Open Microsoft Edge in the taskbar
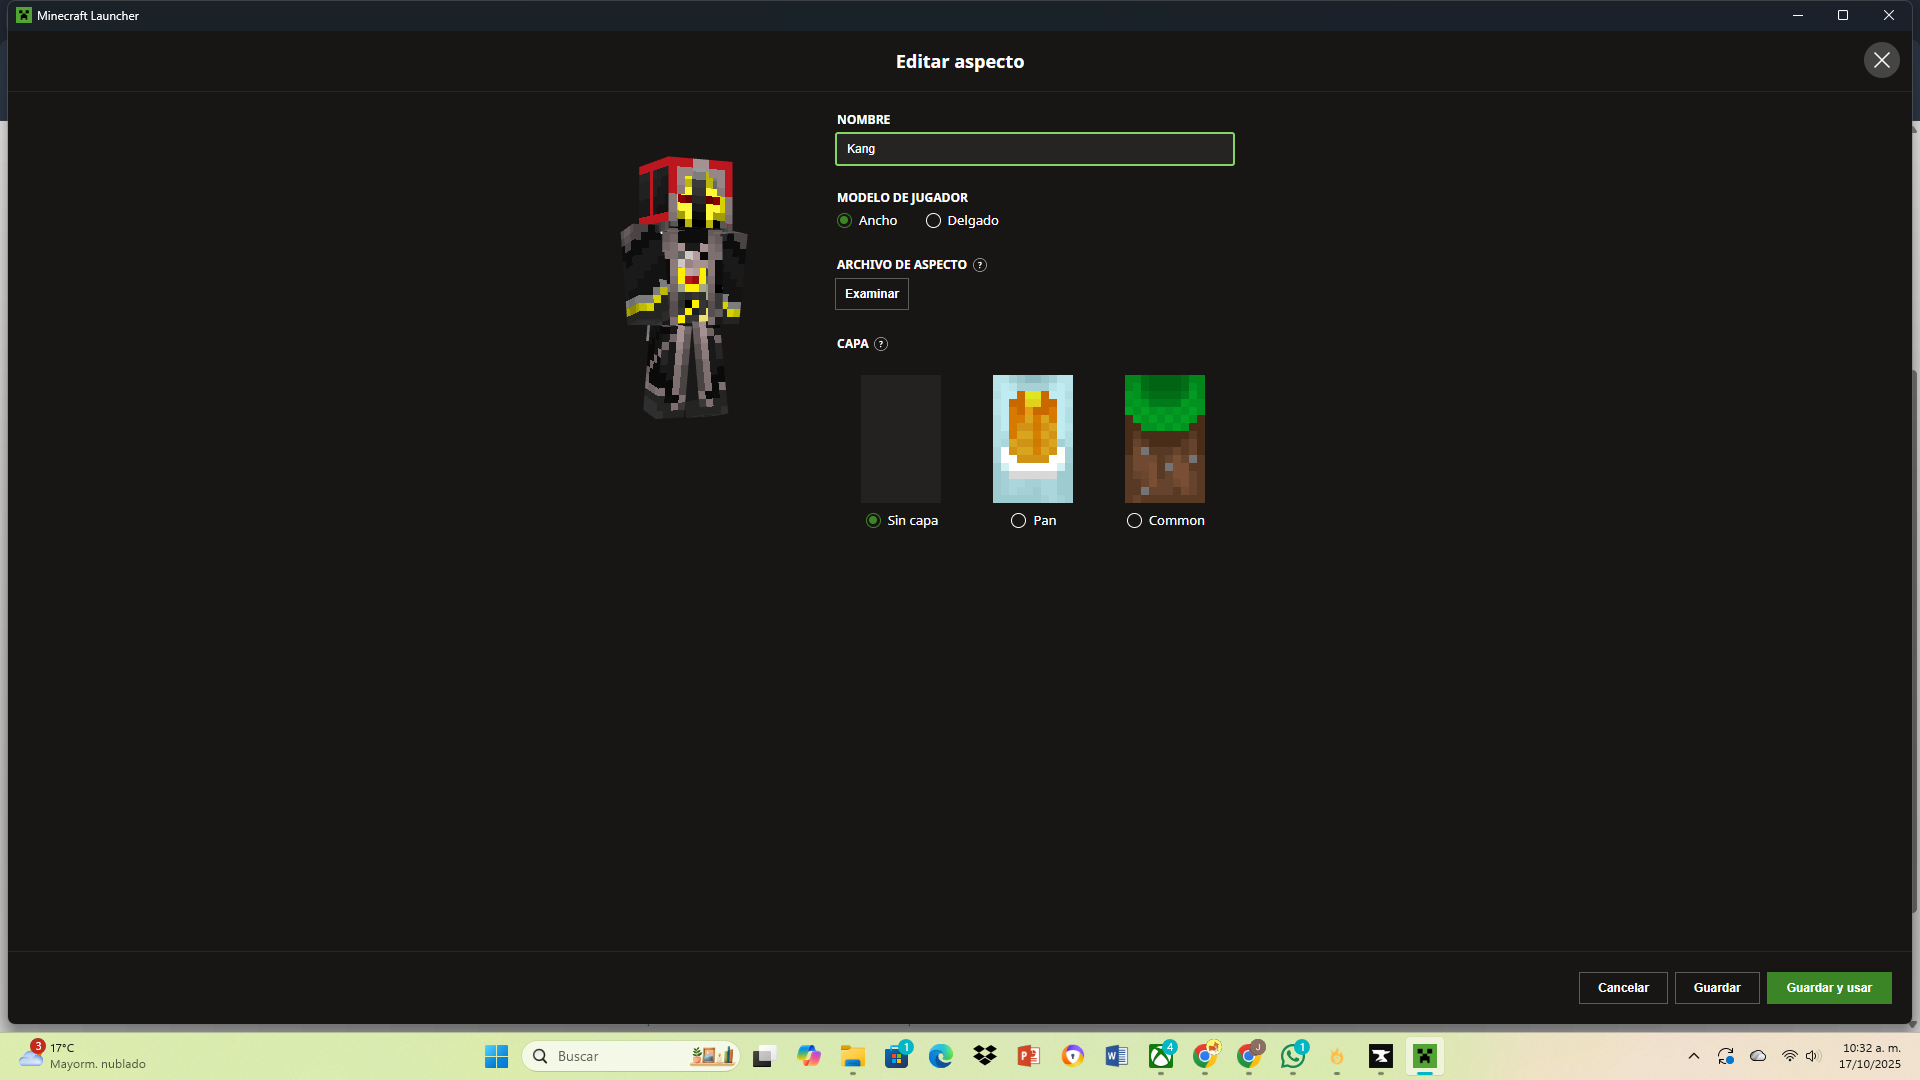Viewport: 1920px width, 1080px height. 940,1056
